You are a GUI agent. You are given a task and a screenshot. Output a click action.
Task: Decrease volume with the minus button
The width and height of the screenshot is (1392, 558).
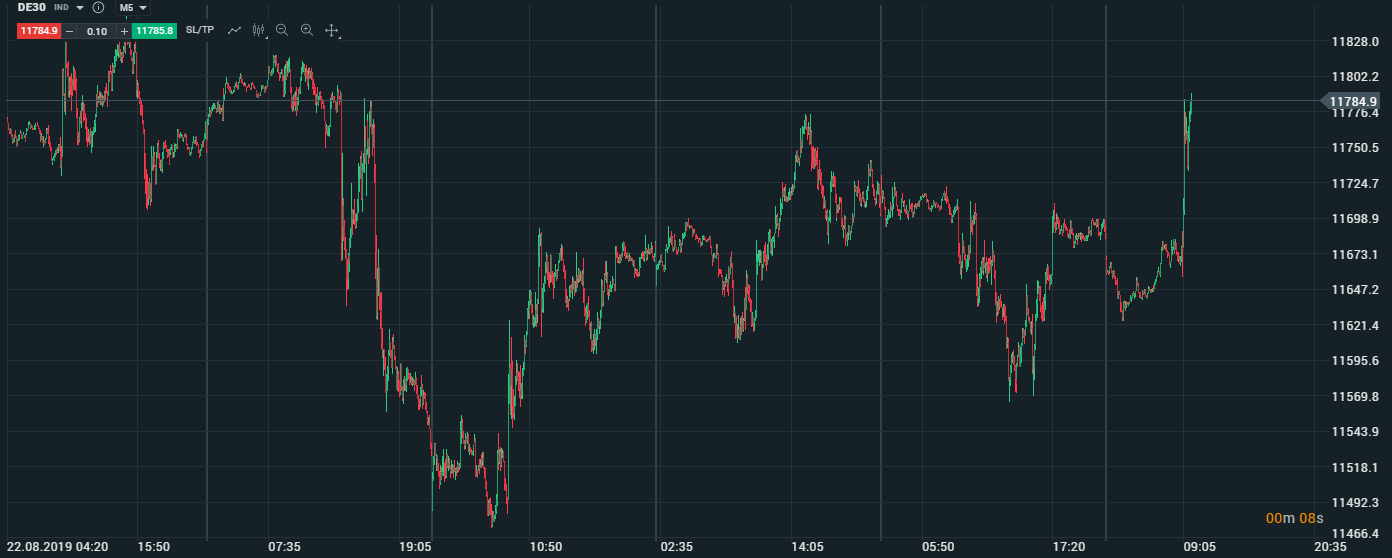[x=69, y=31]
